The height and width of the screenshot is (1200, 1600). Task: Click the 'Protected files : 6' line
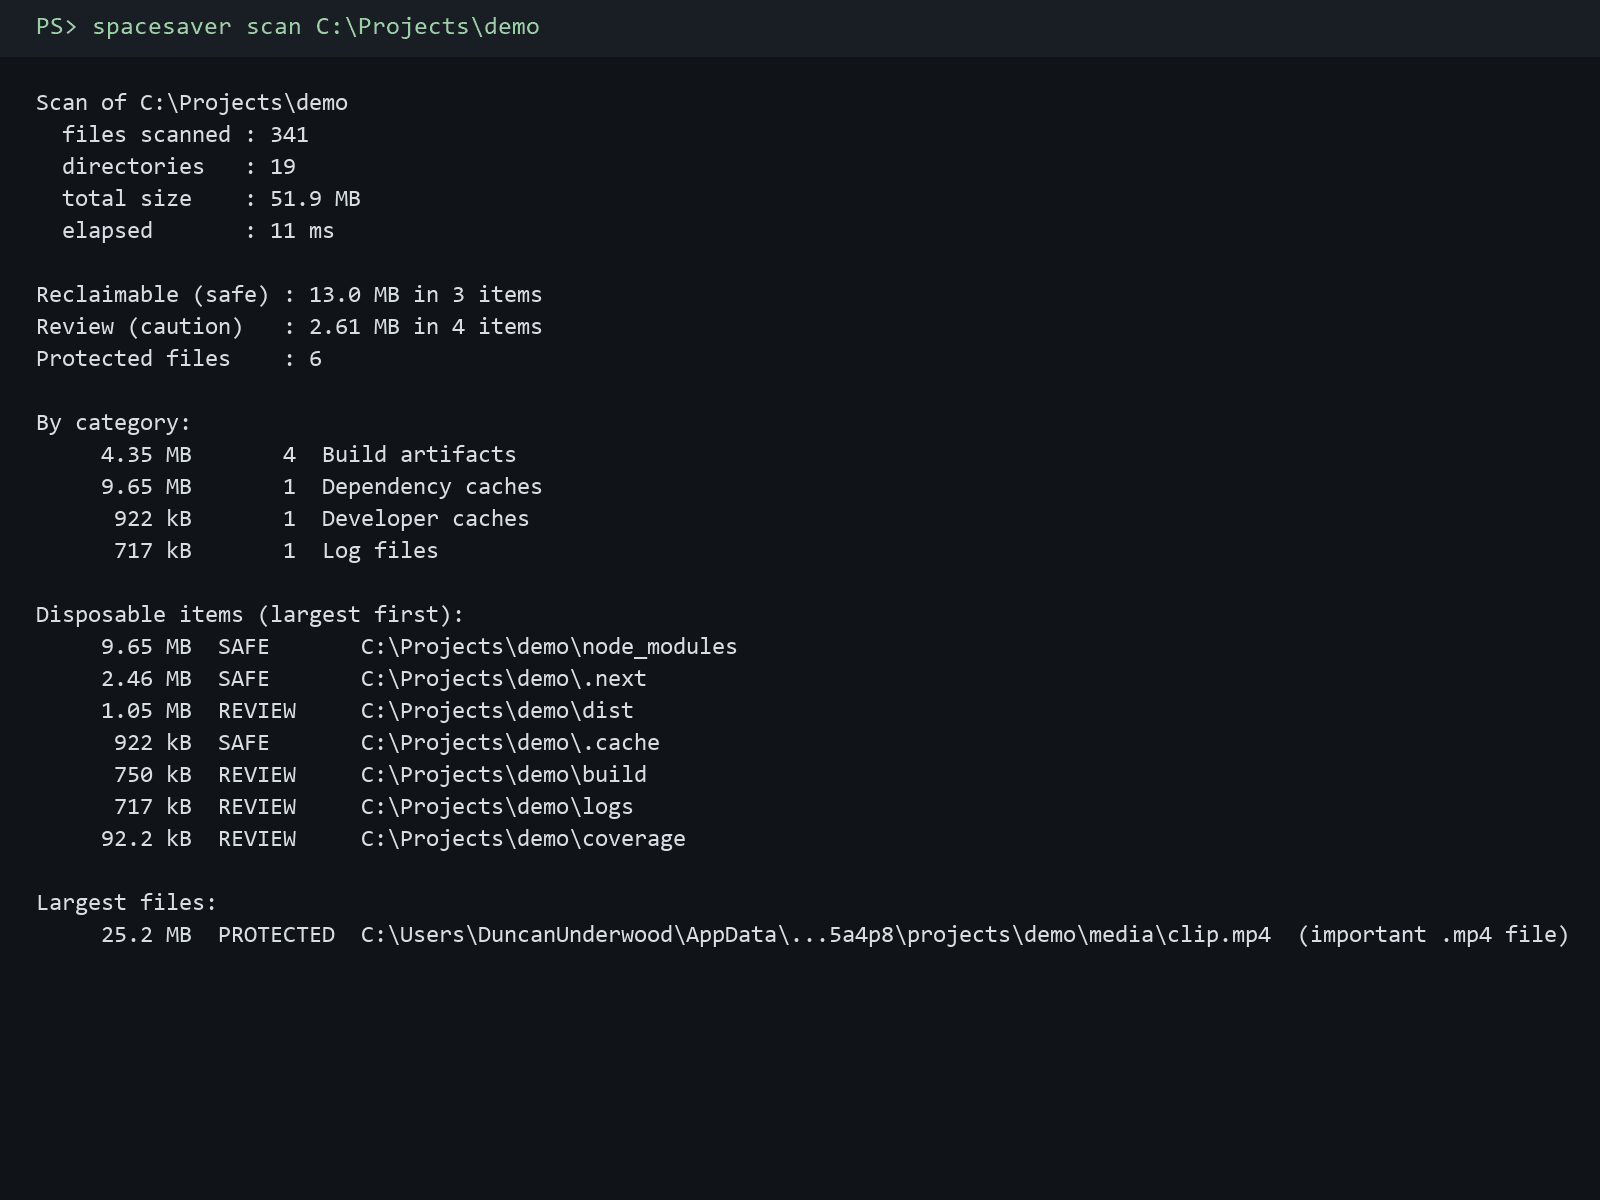(x=179, y=359)
